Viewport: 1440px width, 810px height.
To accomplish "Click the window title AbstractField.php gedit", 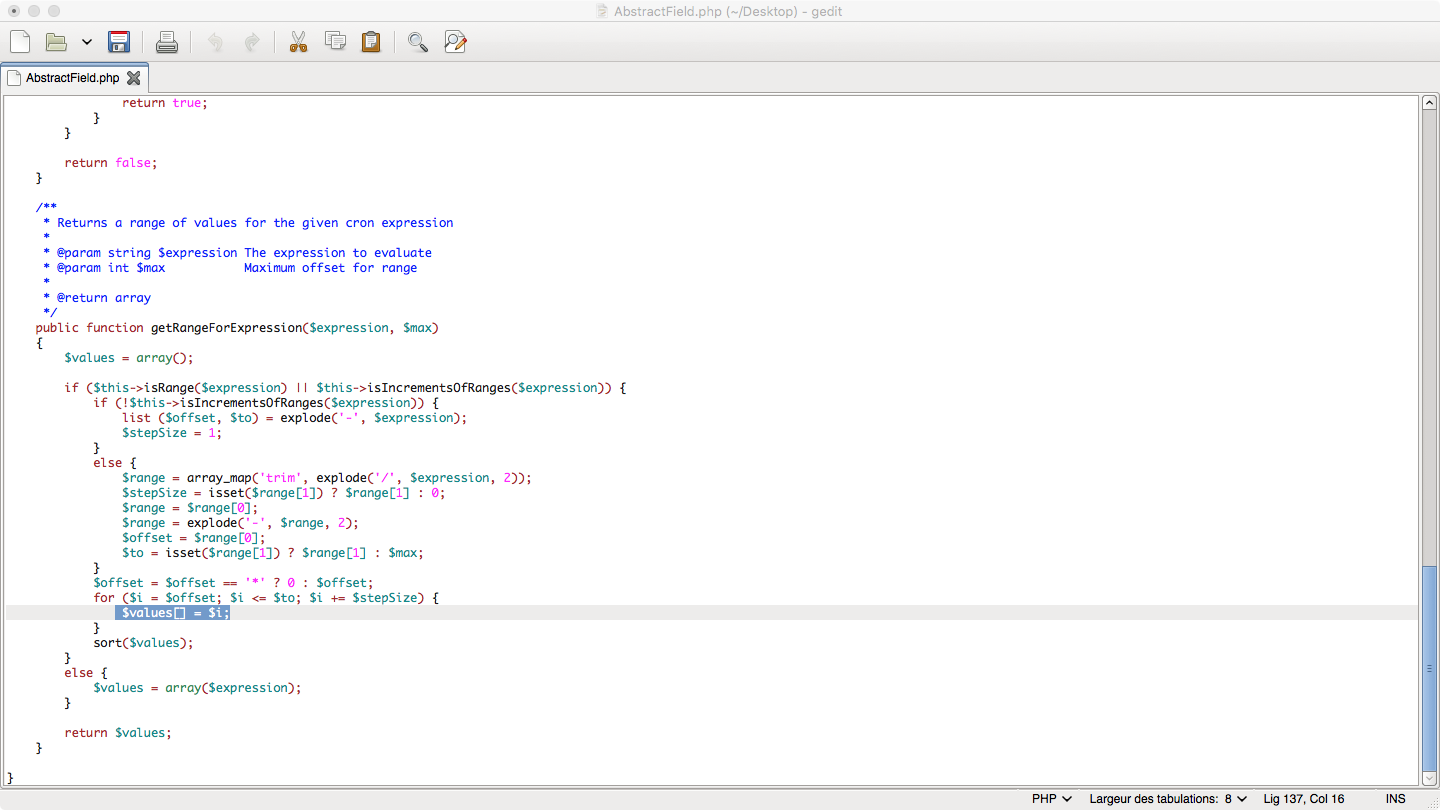I will 728,11.
